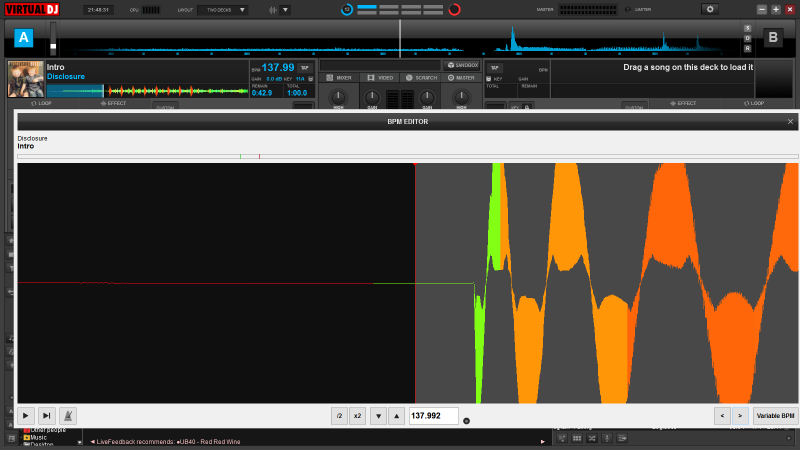Viewport: 800px width, 450px height.
Task: Tap the deck A TAP tempo button
Action: 305,68
